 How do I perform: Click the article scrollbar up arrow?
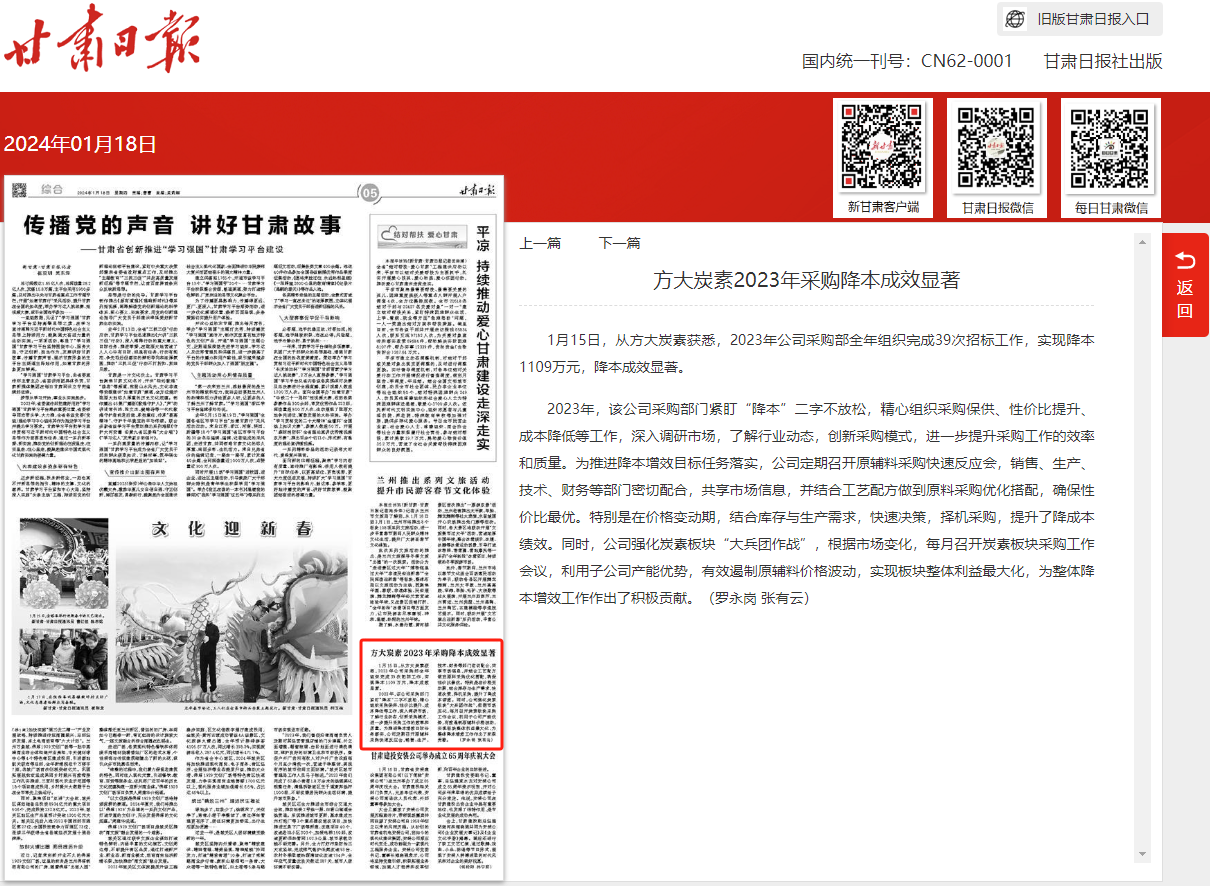(x=1141, y=242)
